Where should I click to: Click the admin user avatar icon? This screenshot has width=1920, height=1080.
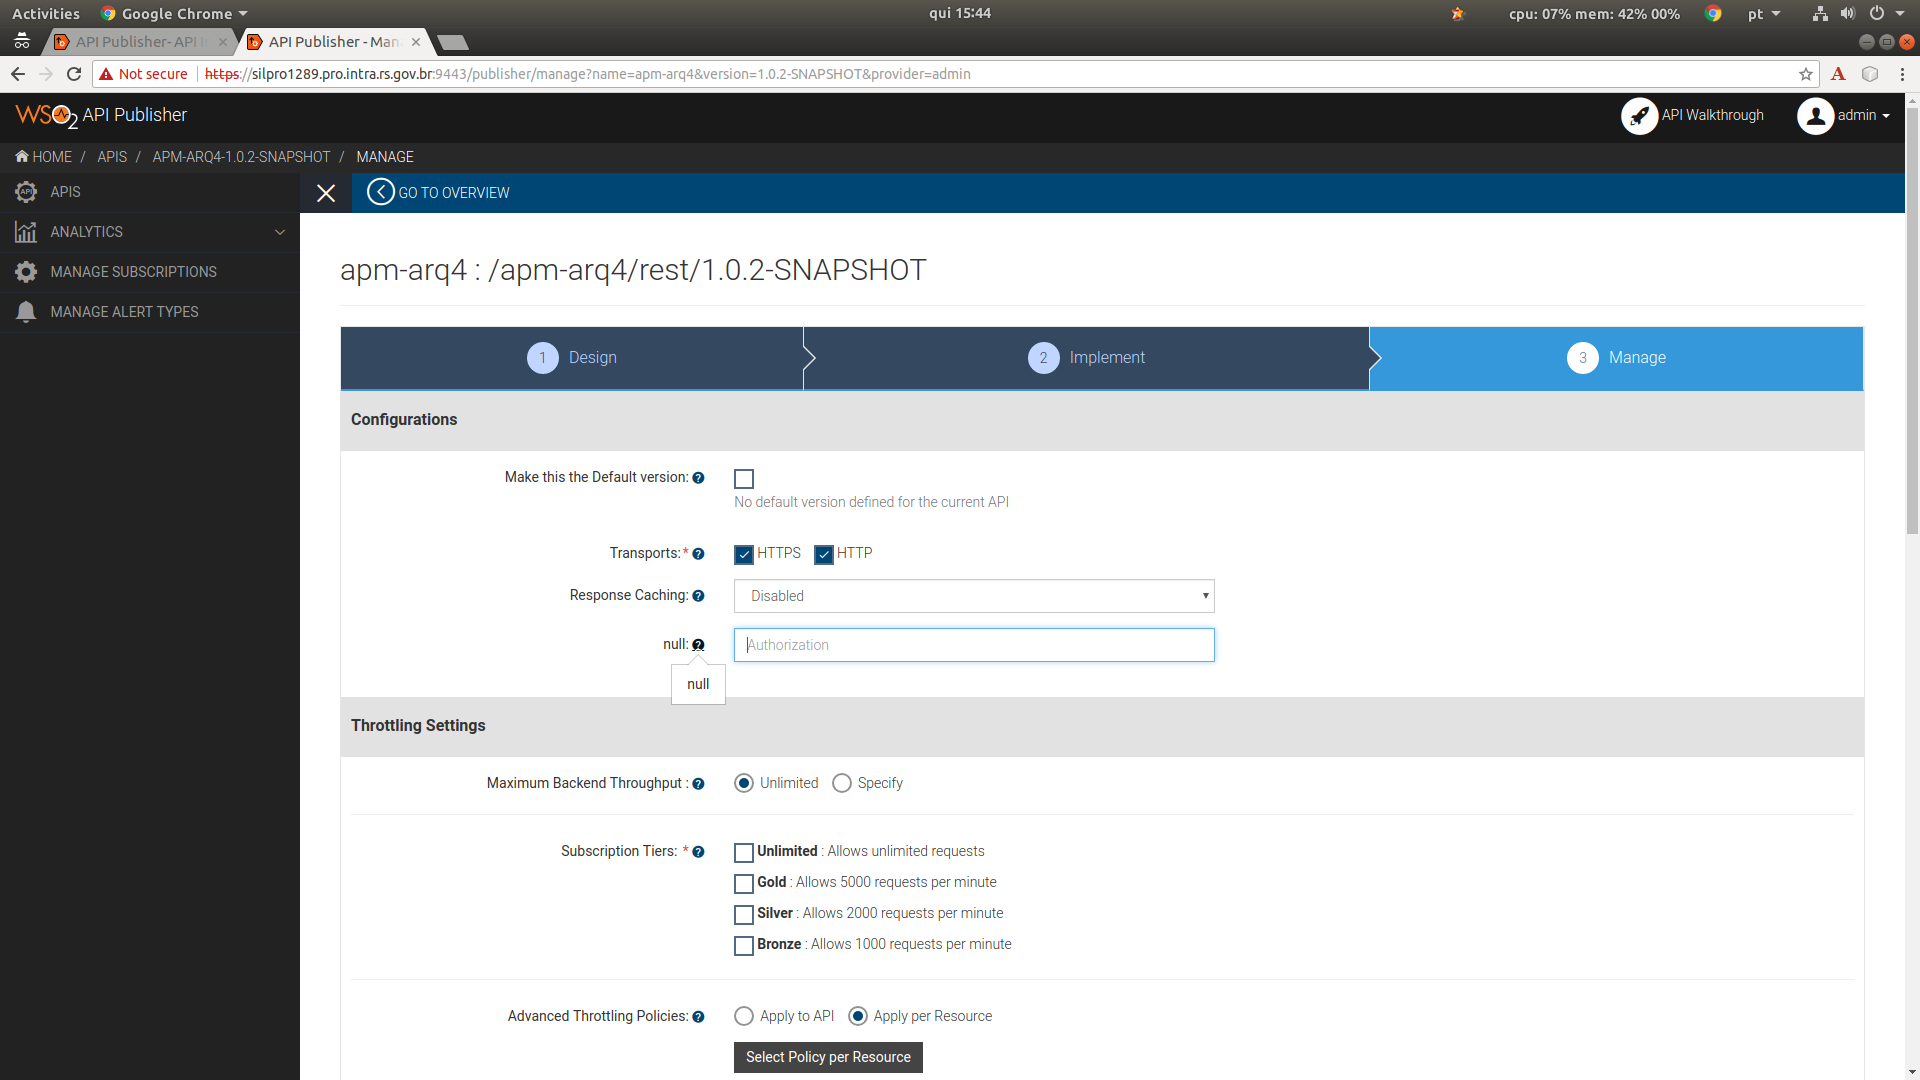1815,116
